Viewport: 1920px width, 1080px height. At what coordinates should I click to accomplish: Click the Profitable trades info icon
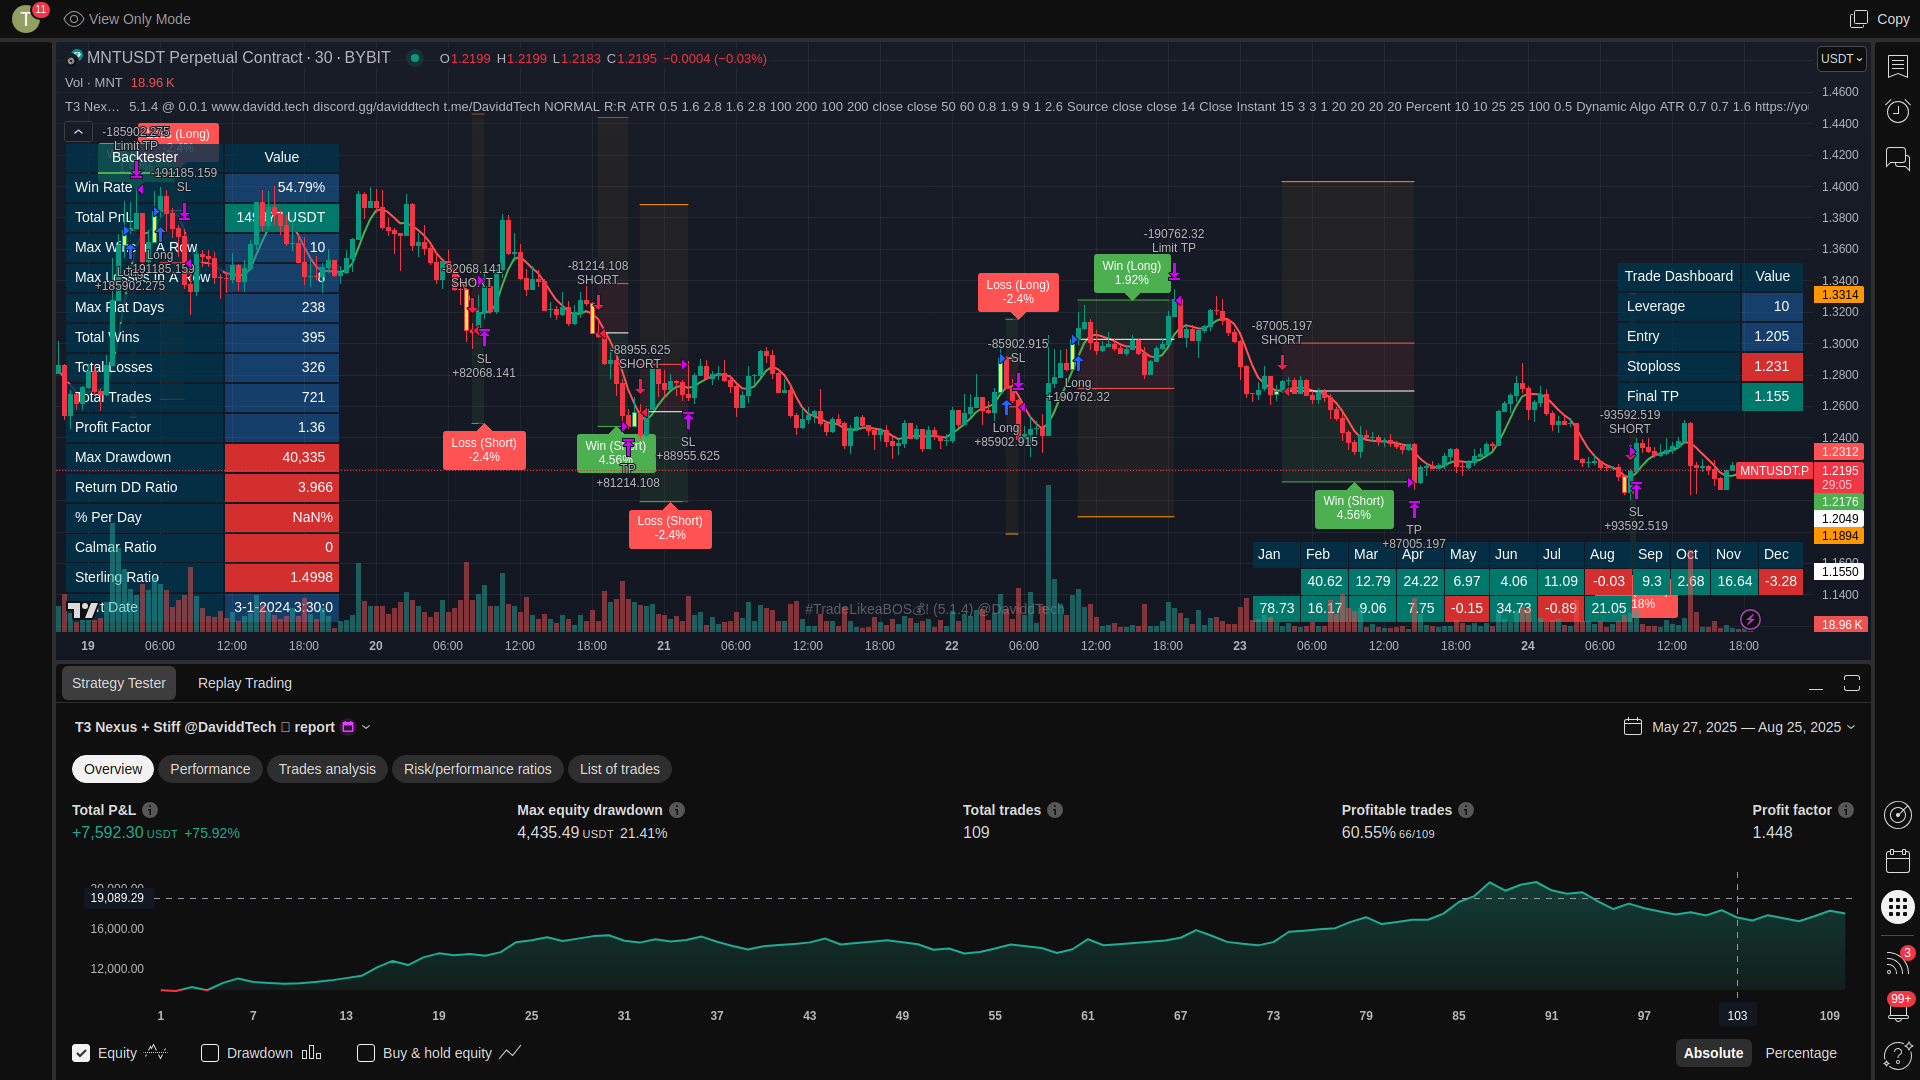pyautogui.click(x=1466, y=810)
